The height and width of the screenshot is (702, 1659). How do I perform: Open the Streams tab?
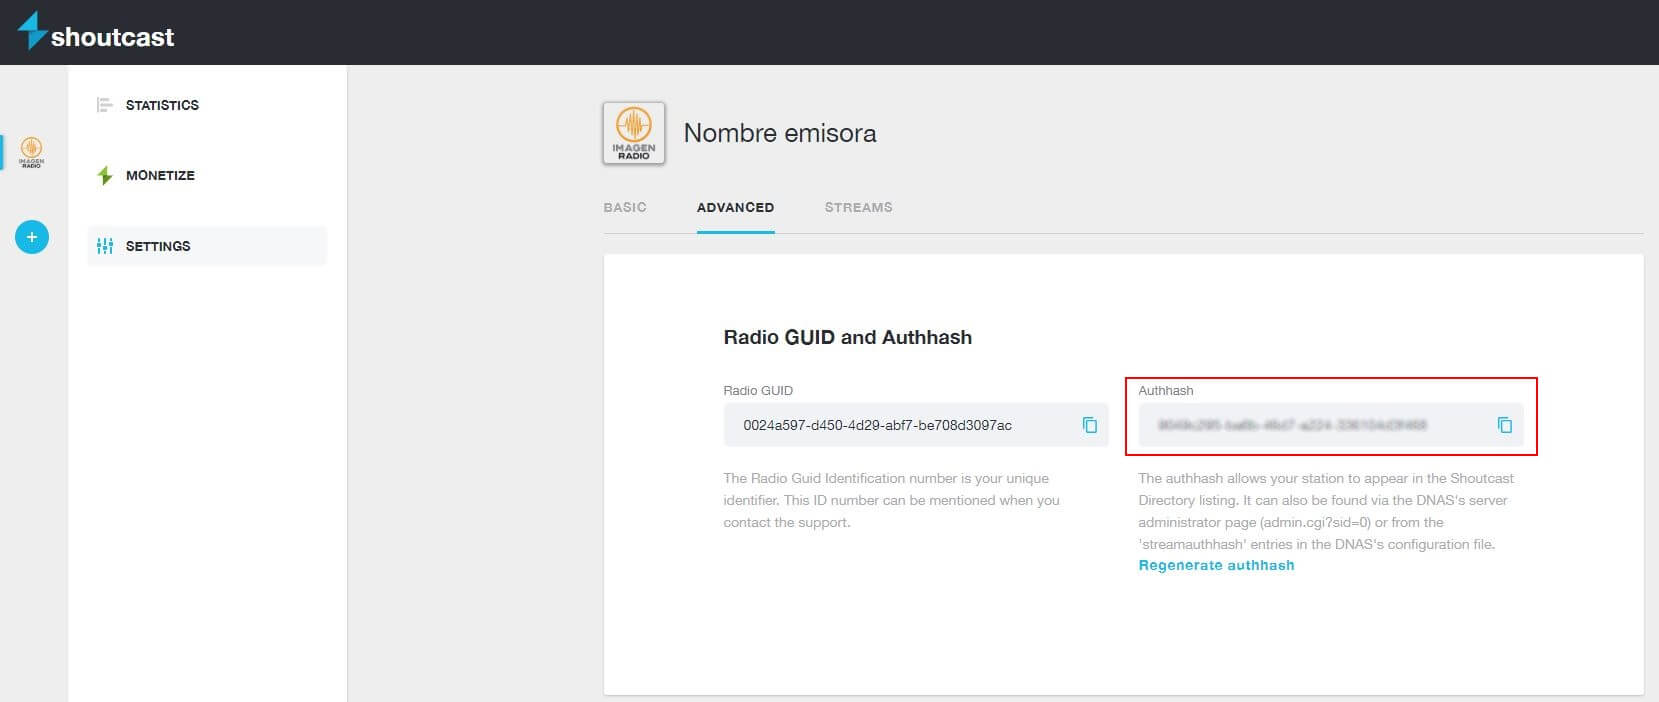(x=858, y=207)
